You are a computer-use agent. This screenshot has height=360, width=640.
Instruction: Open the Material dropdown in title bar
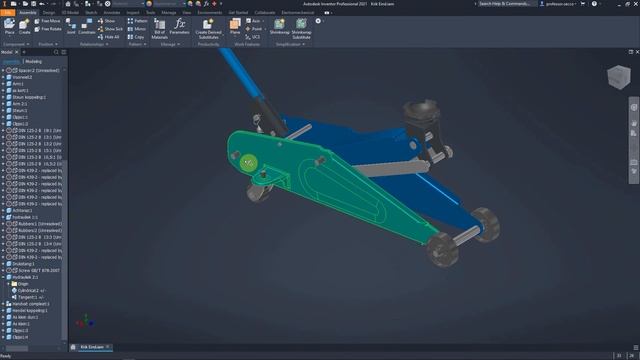pos(142,4)
